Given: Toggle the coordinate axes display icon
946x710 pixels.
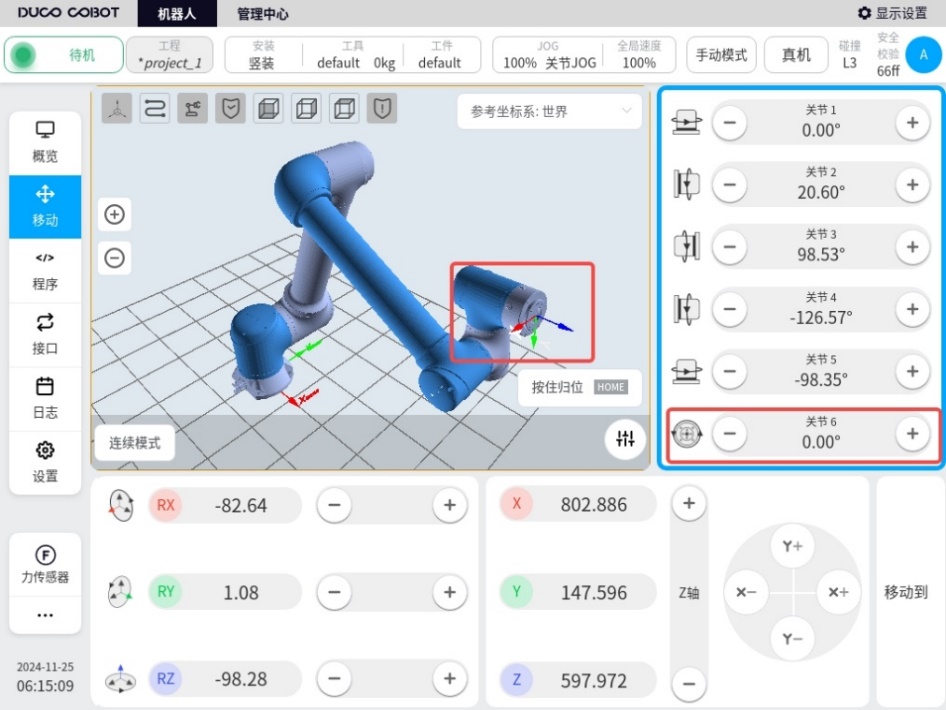Looking at the screenshot, I should (117, 109).
